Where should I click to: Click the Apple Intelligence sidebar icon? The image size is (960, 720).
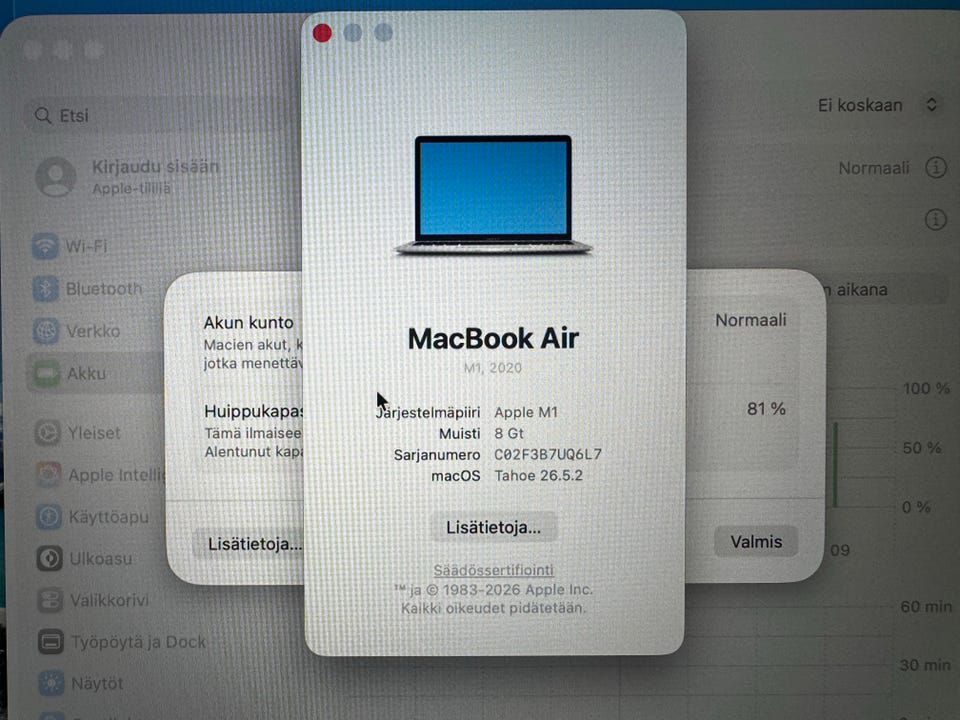coord(48,474)
